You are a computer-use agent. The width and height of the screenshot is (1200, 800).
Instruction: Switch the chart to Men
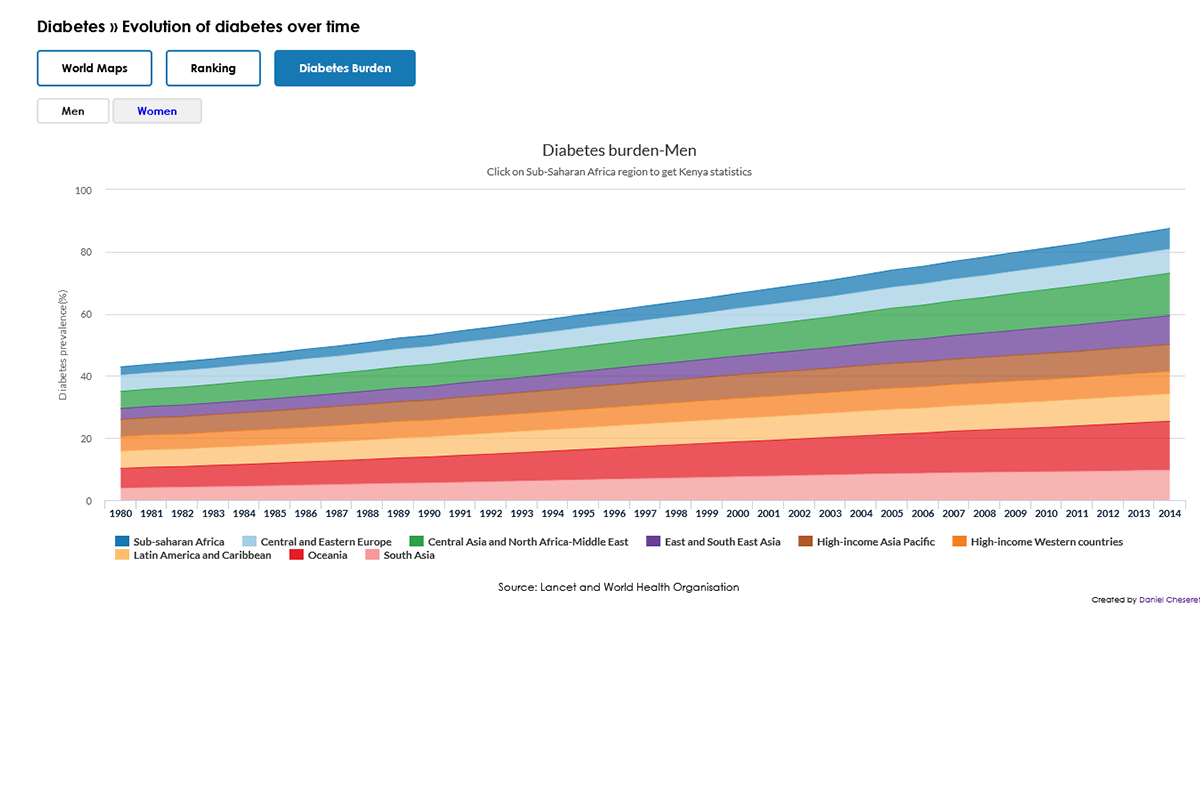click(72, 110)
